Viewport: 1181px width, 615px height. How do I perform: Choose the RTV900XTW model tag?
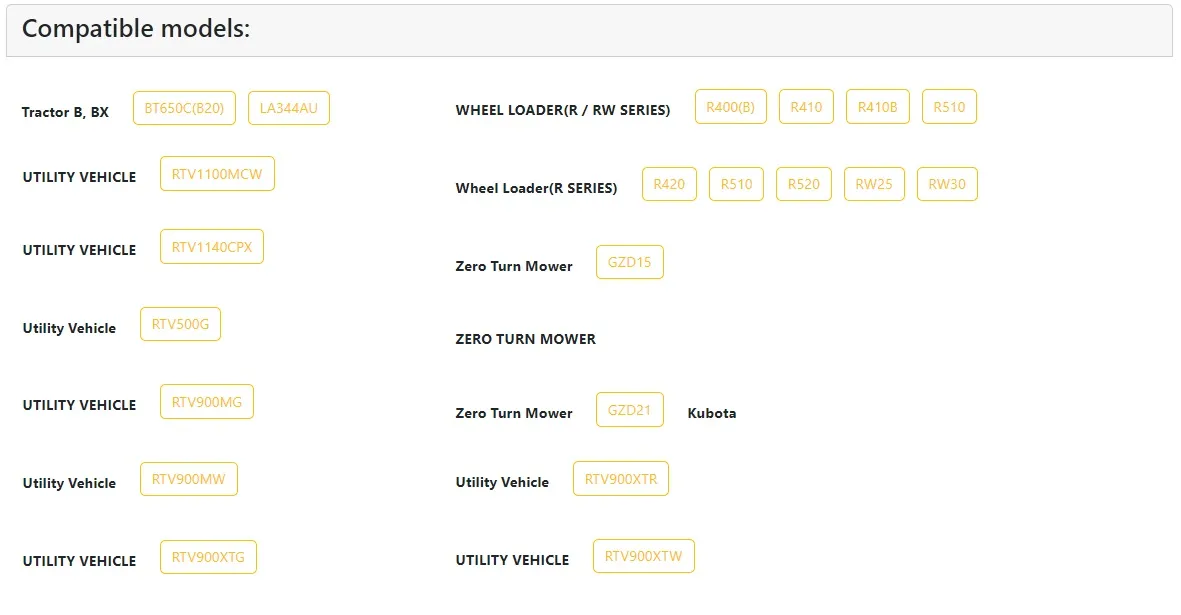coord(643,556)
